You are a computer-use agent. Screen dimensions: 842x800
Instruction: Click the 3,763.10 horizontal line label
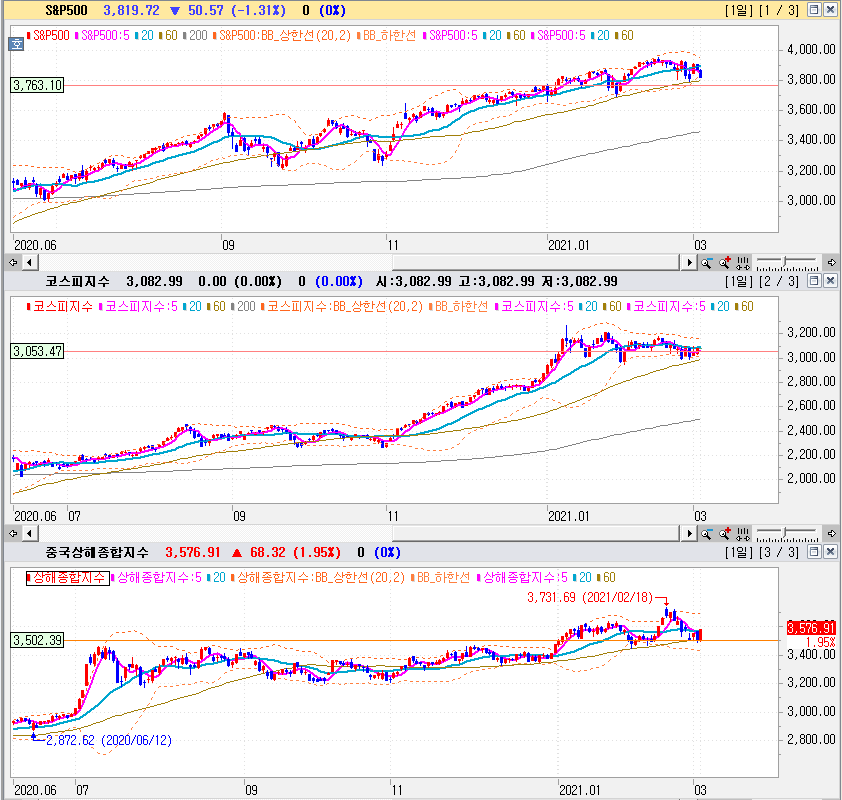pyautogui.click(x=38, y=85)
